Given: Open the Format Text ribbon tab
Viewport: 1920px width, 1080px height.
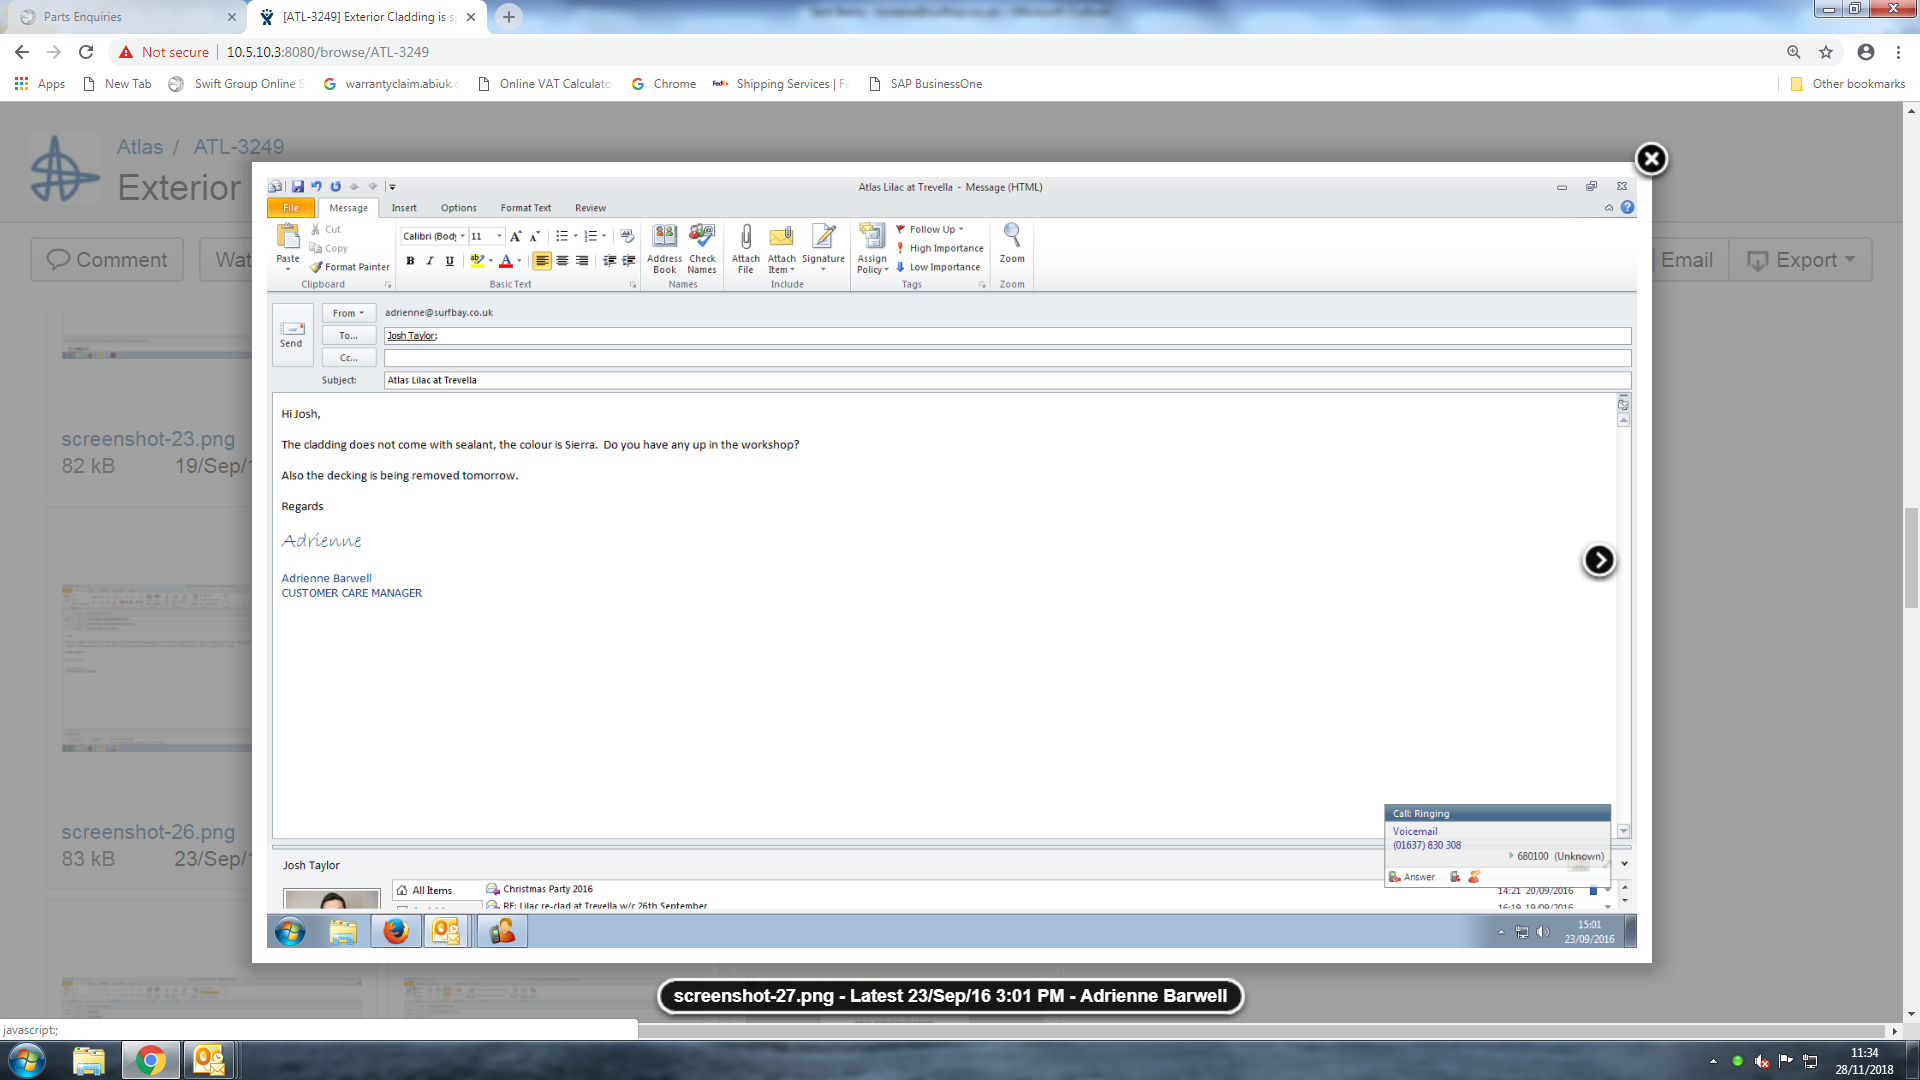Looking at the screenshot, I should coord(525,208).
